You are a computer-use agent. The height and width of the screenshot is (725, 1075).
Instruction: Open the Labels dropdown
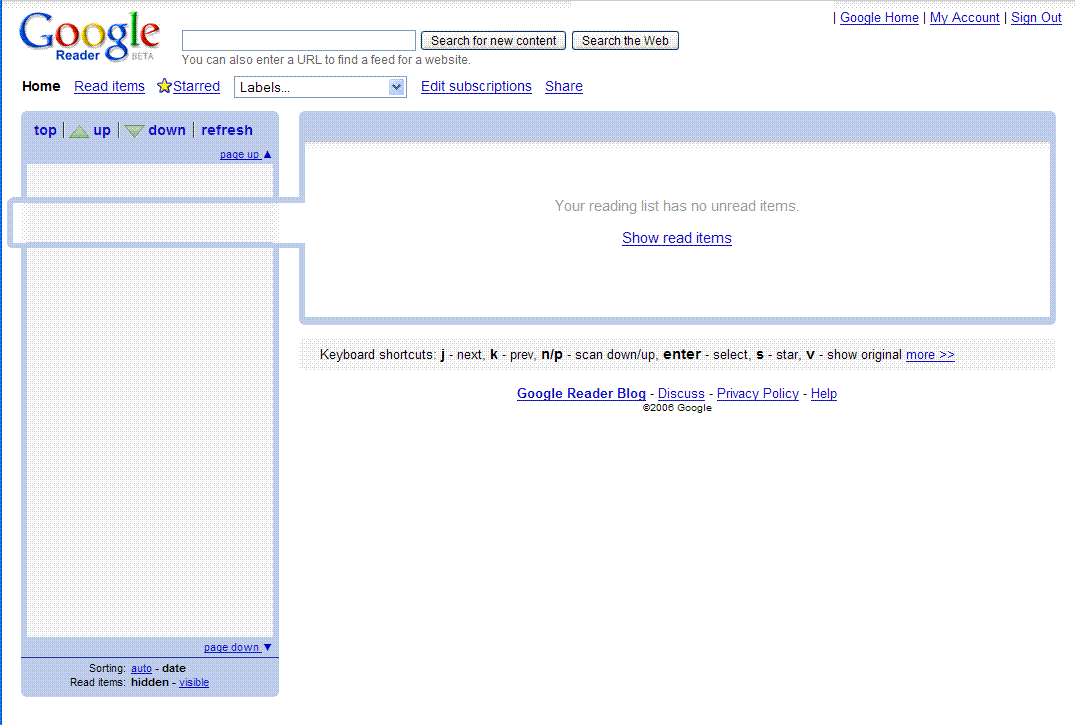[320, 87]
